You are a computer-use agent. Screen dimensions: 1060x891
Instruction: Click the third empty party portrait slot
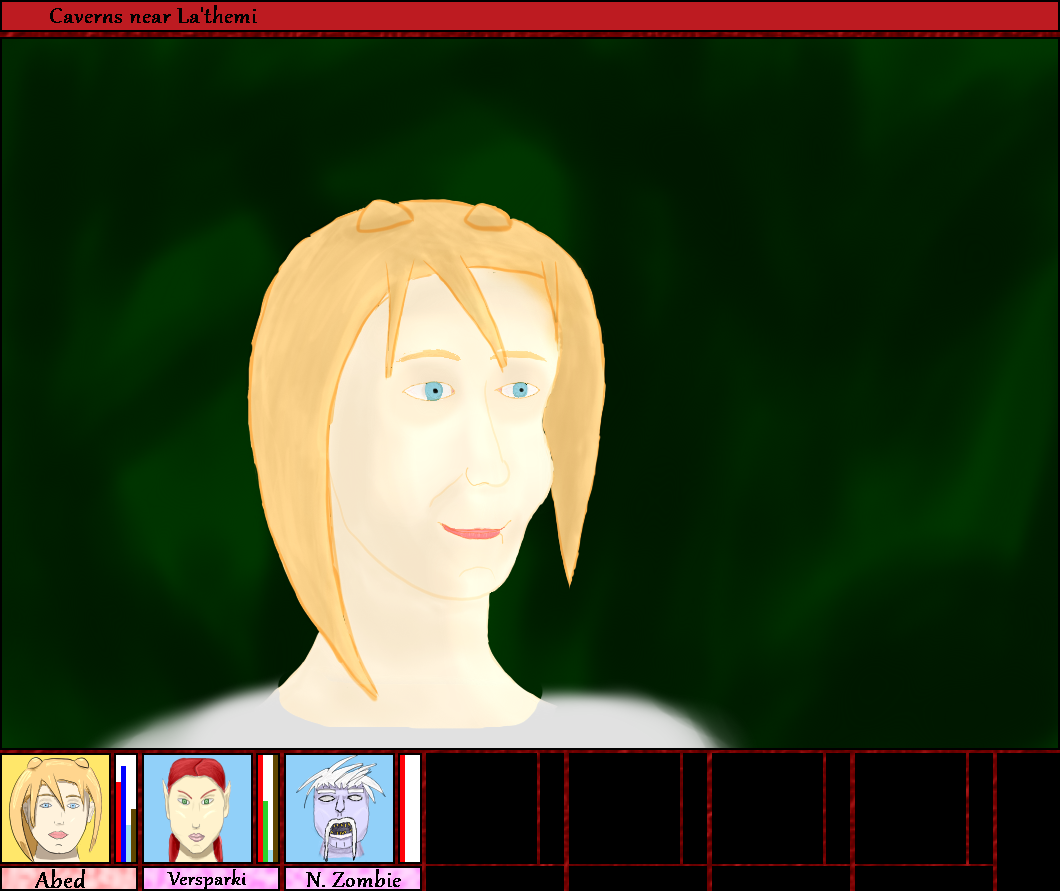(x=766, y=808)
